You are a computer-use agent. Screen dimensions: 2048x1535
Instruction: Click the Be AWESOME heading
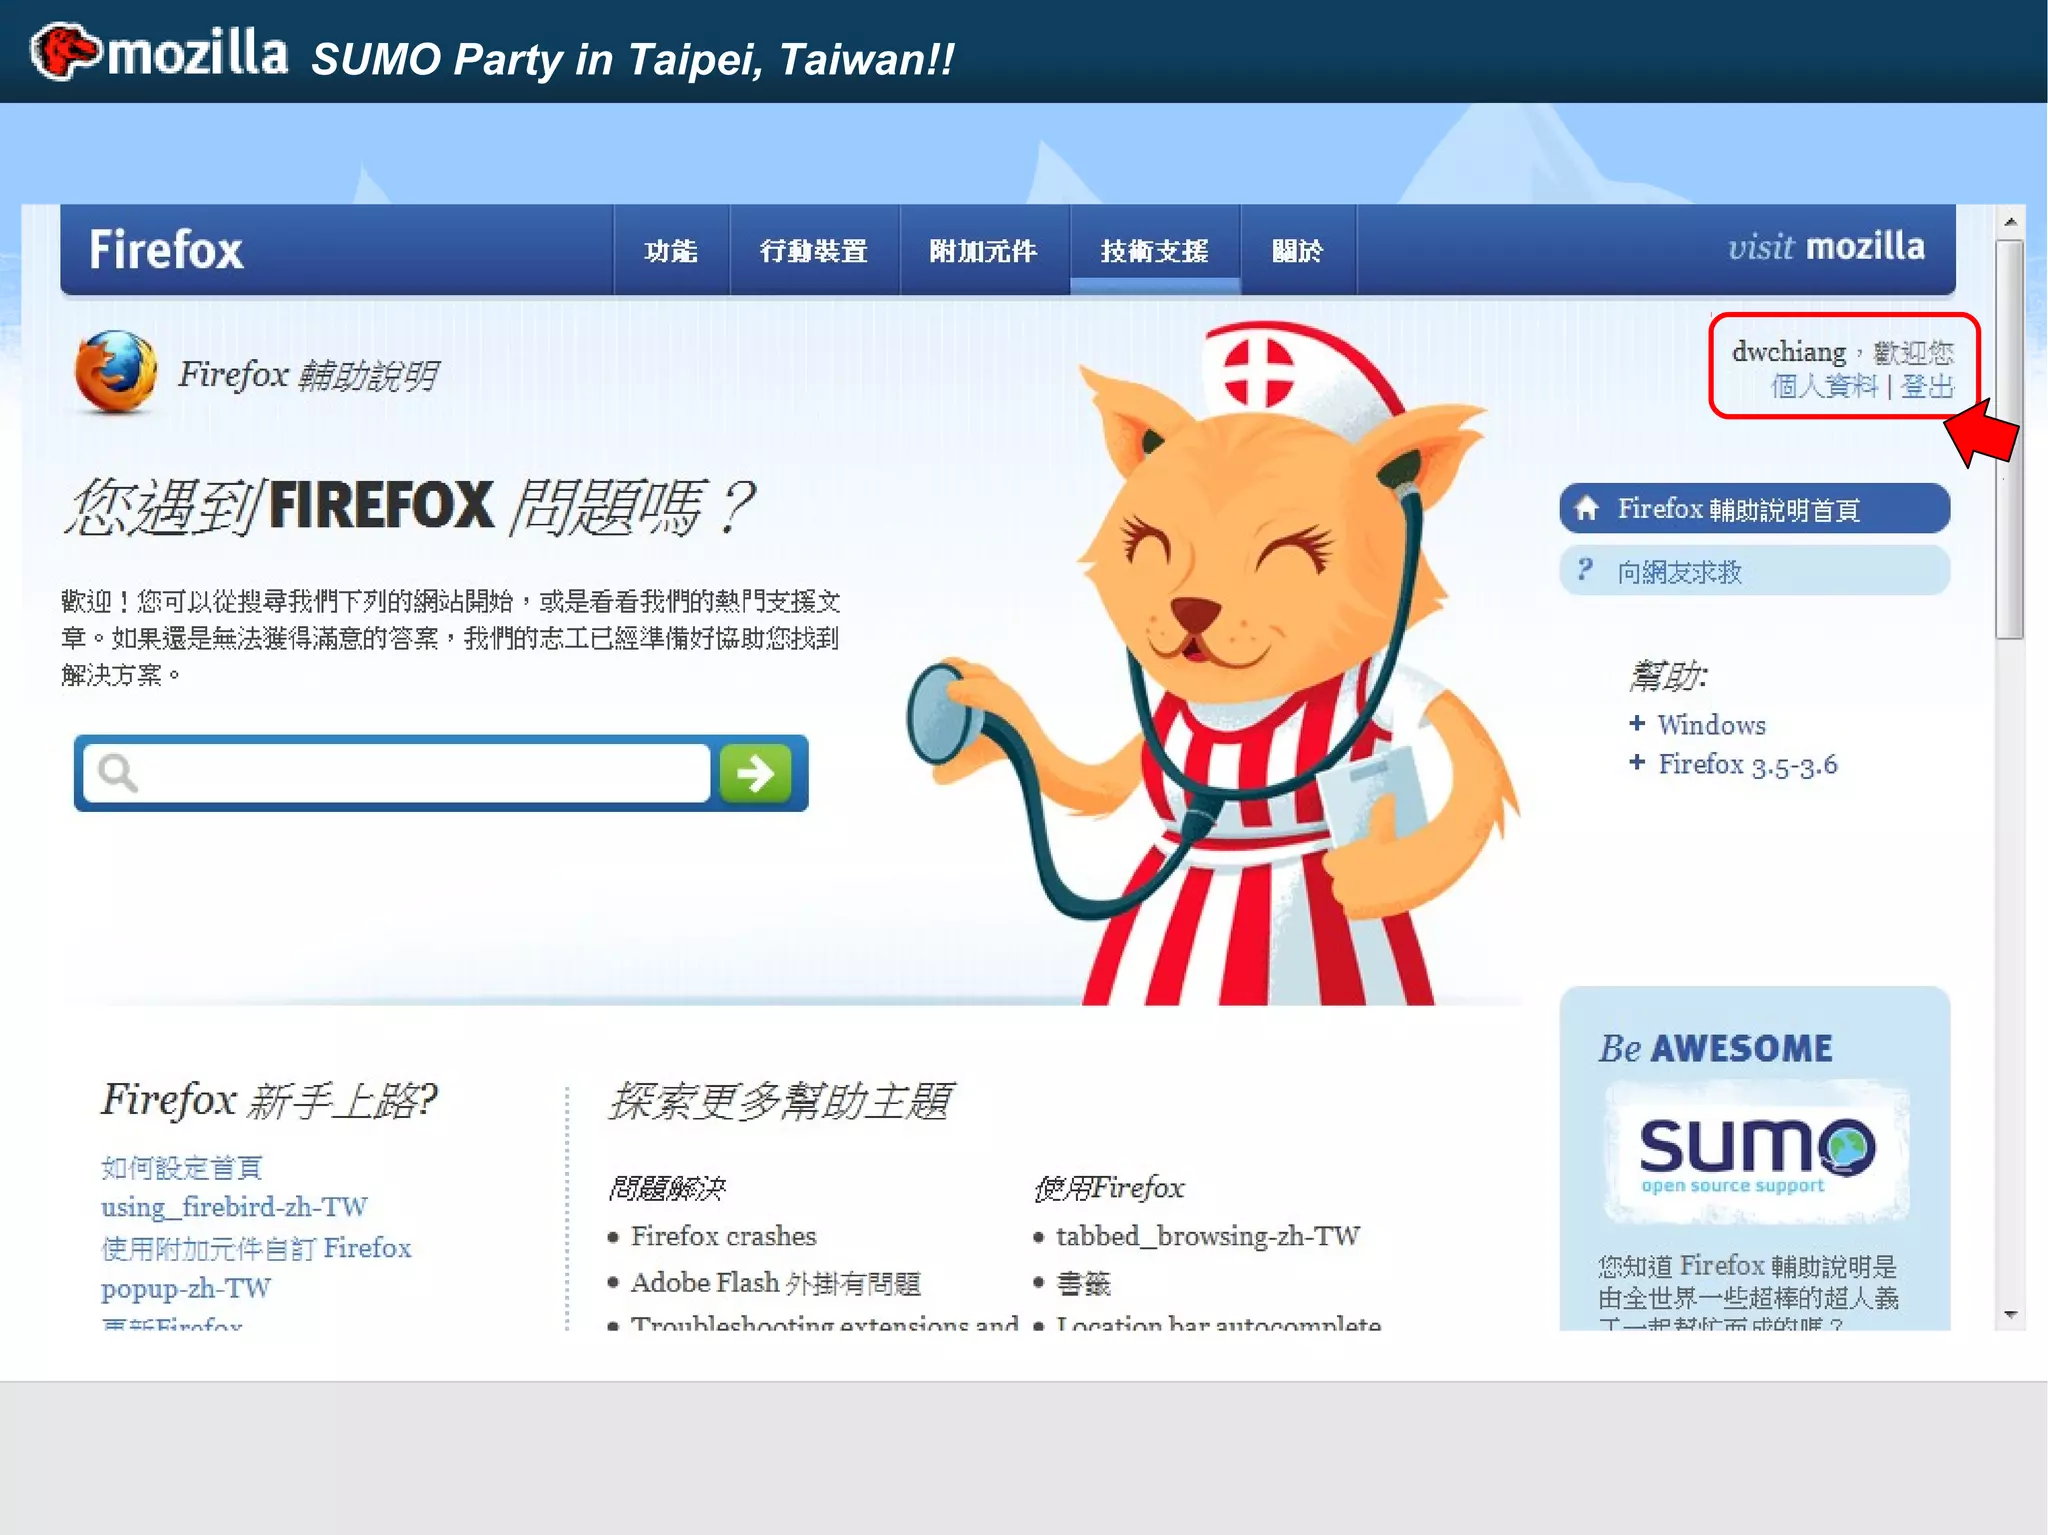coord(1716,1048)
